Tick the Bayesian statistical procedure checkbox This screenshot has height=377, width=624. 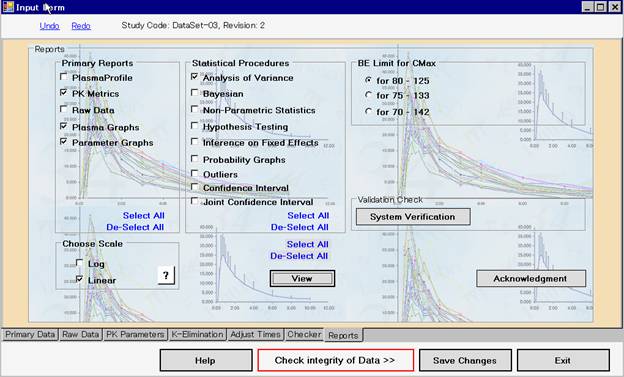click(x=195, y=93)
